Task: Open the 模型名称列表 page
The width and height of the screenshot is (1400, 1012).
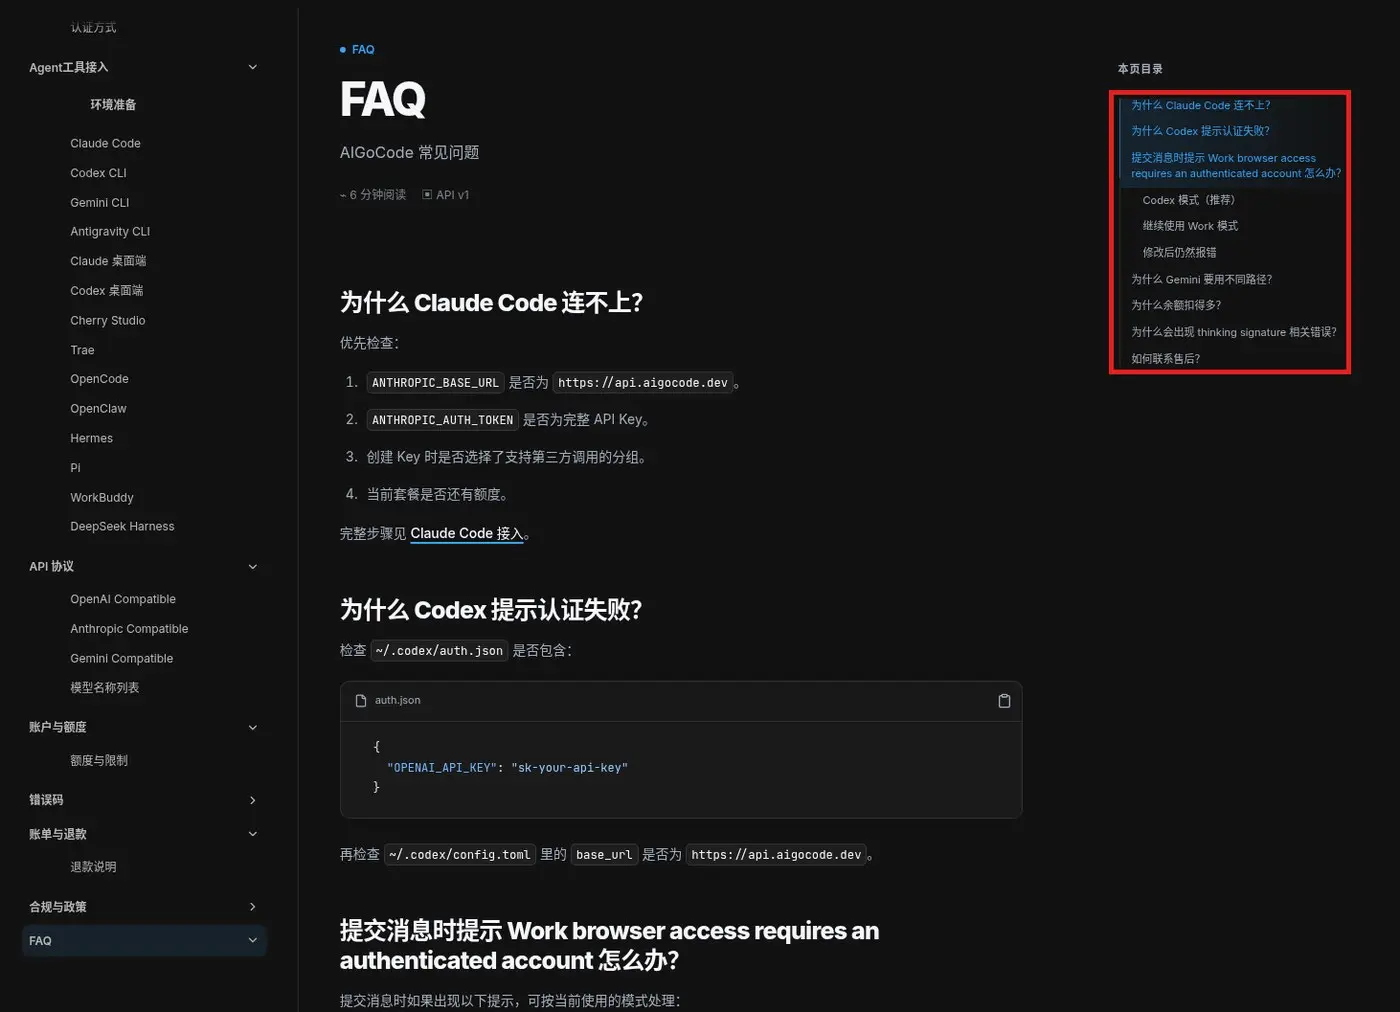Action: click(x=104, y=688)
